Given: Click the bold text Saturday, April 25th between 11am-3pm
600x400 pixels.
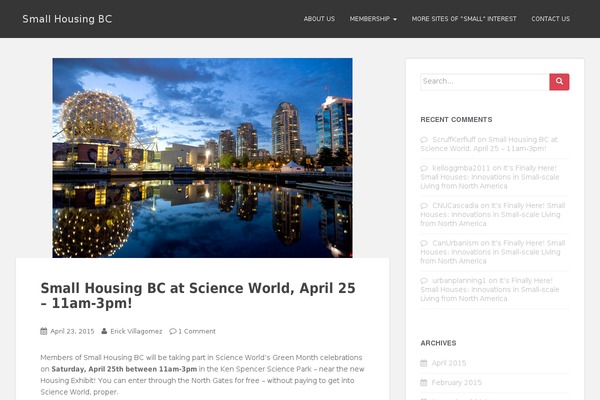Looking at the screenshot, I should [x=124, y=369].
